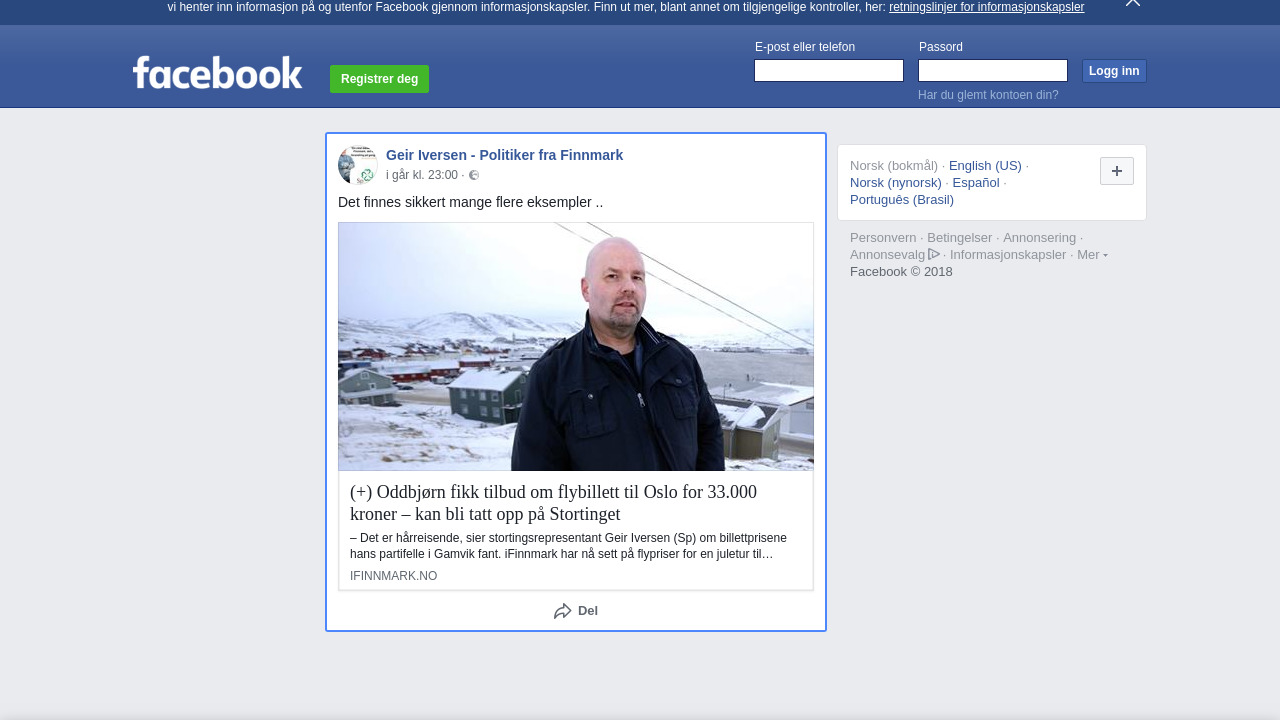Click the Registrer deg button
This screenshot has height=720, width=1280.
pos(379,79)
